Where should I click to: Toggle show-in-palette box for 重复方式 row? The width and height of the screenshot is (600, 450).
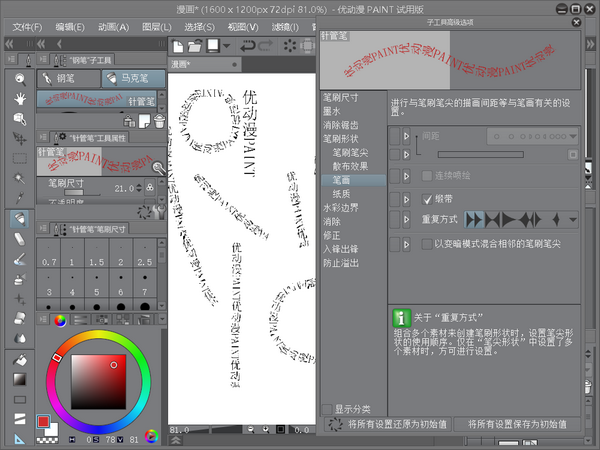[395, 220]
